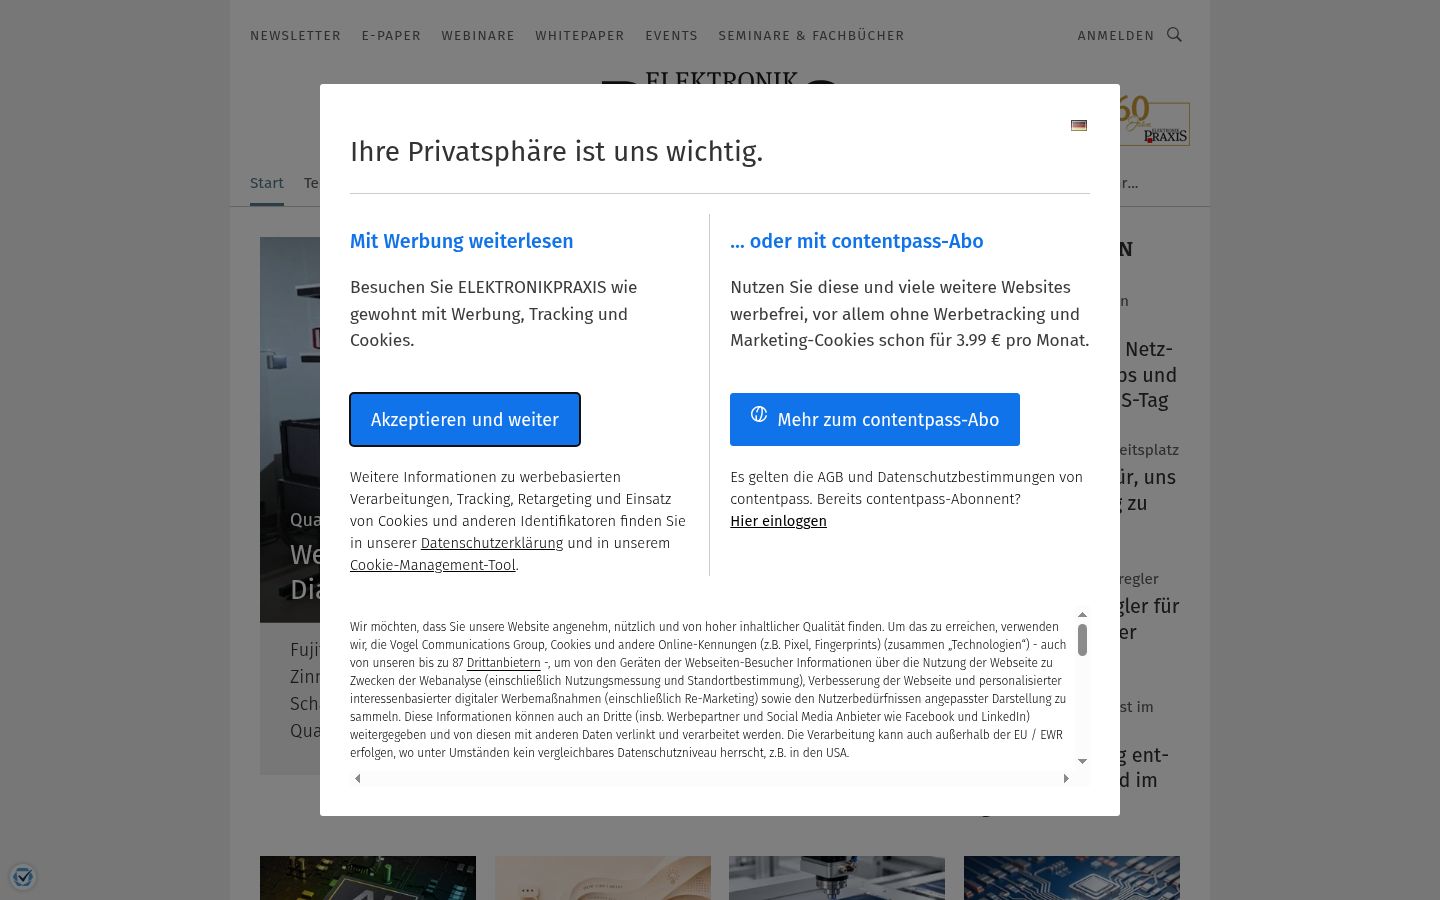Open the language flag selector
The image size is (1440, 900).
point(1079,125)
